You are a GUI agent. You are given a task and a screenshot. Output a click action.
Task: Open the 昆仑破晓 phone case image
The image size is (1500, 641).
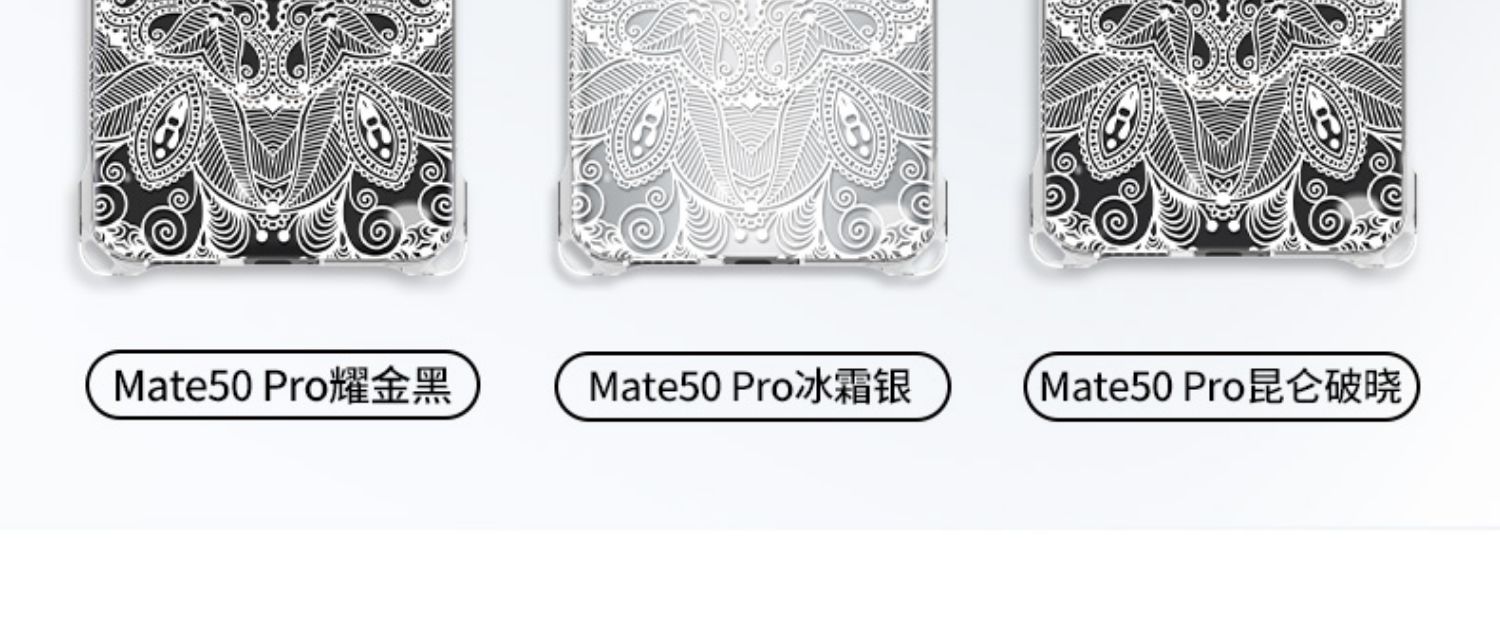coord(1226,135)
